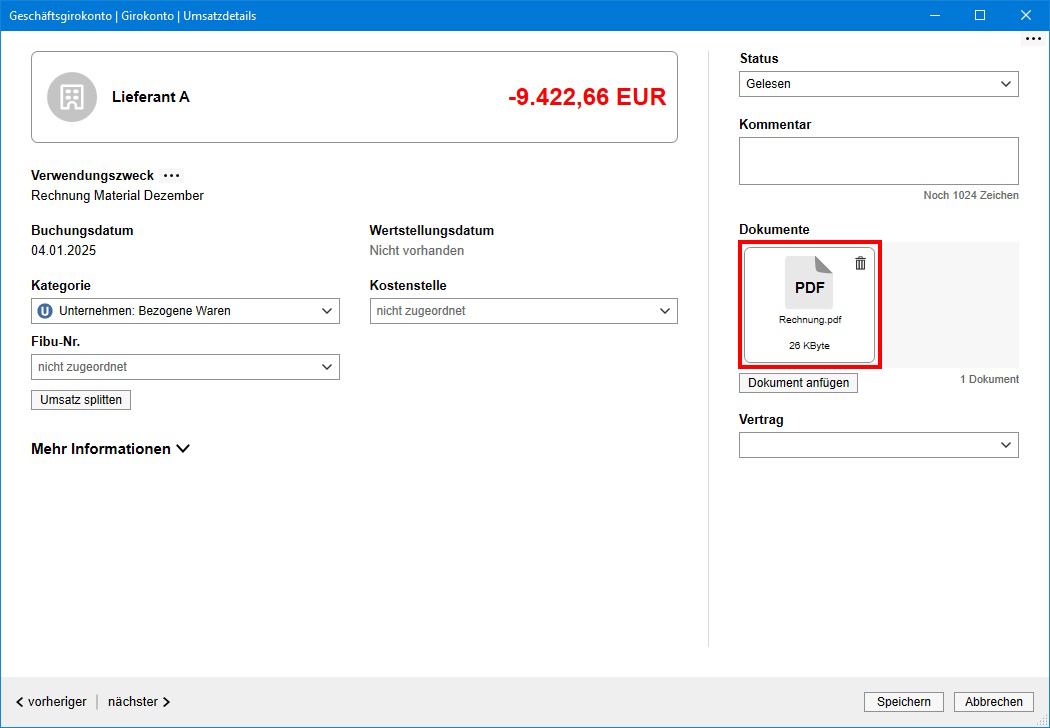The image size is (1050, 728).
Task: Open the Vertrag dropdown
Action: tap(879, 445)
